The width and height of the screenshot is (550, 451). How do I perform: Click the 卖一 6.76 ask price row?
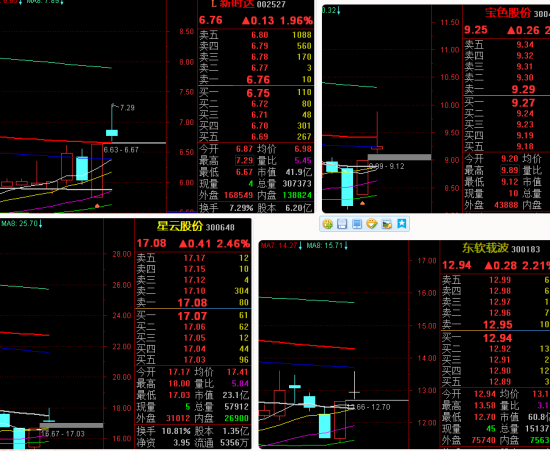pyautogui.click(x=256, y=80)
